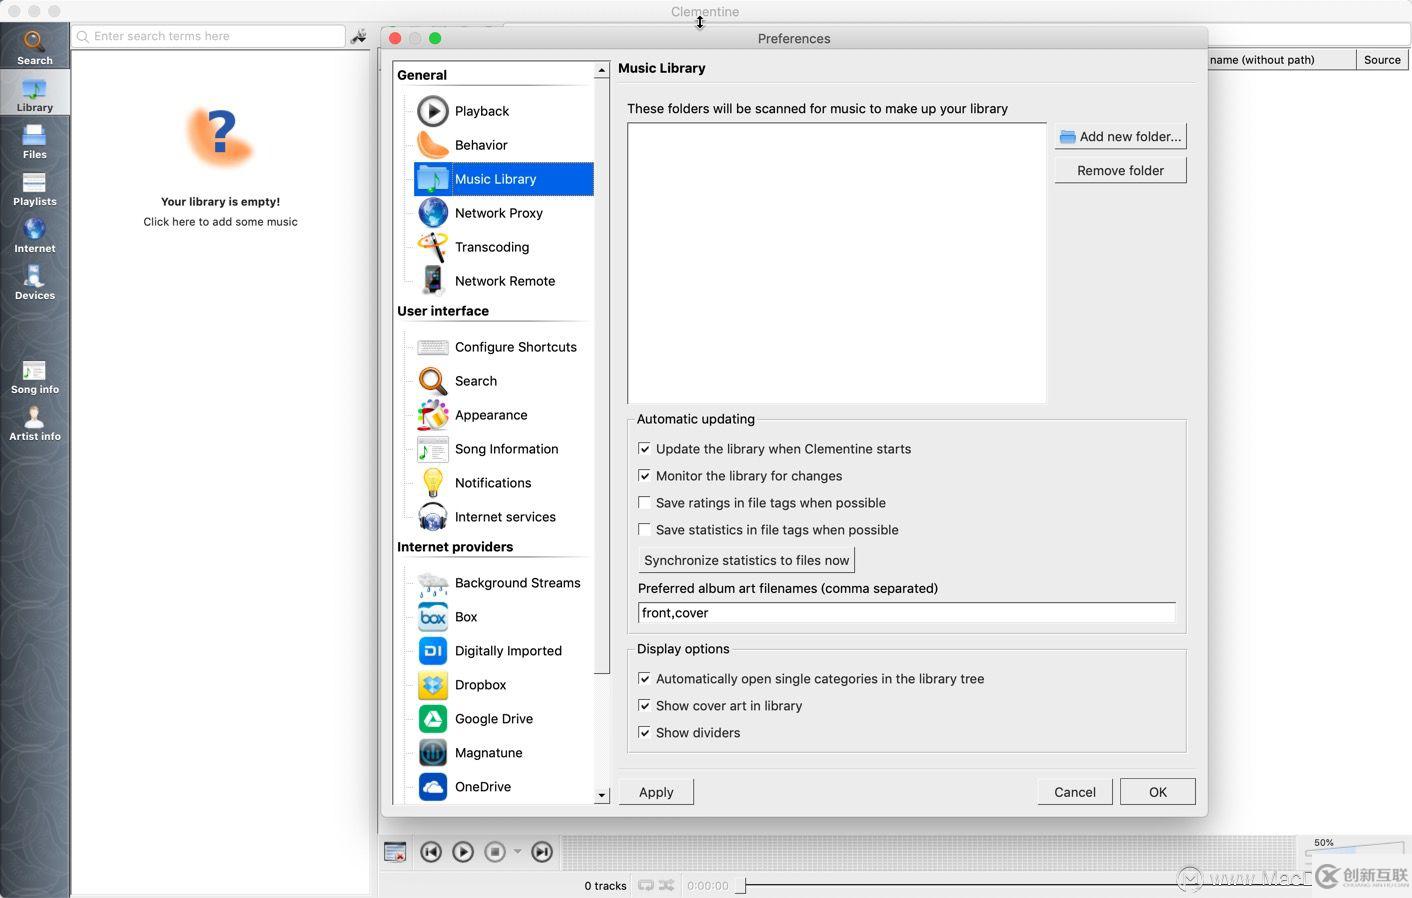Toggle repeat mode icon in status bar
The width and height of the screenshot is (1412, 898).
coord(646,885)
